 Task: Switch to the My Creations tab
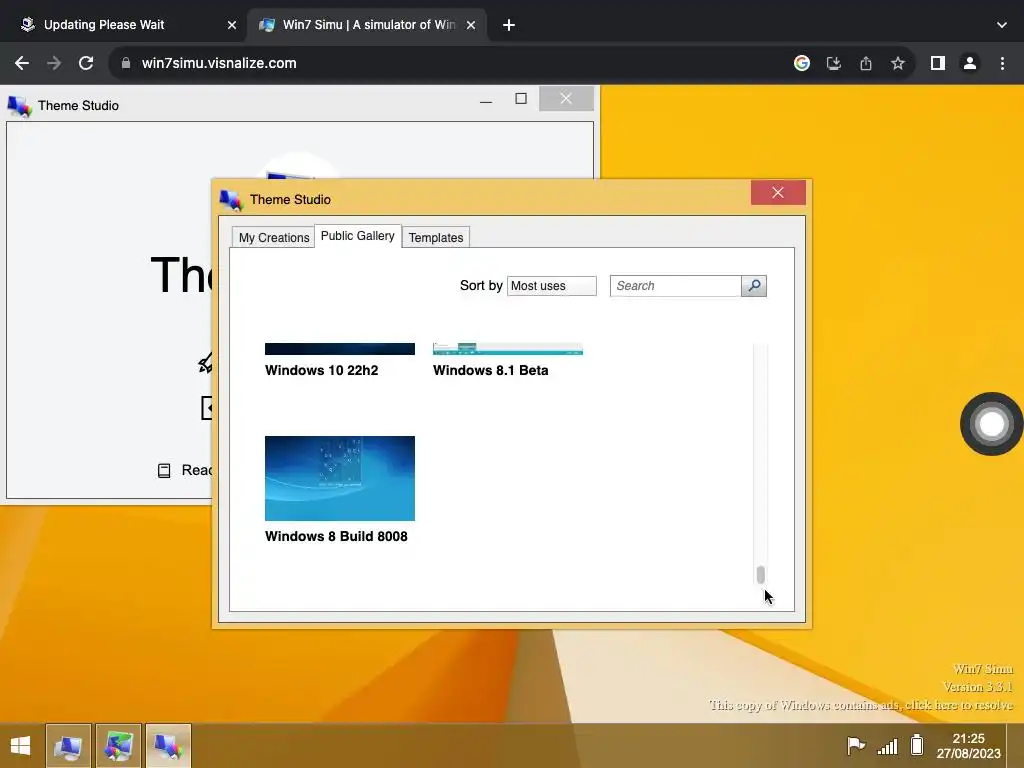click(x=274, y=237)
